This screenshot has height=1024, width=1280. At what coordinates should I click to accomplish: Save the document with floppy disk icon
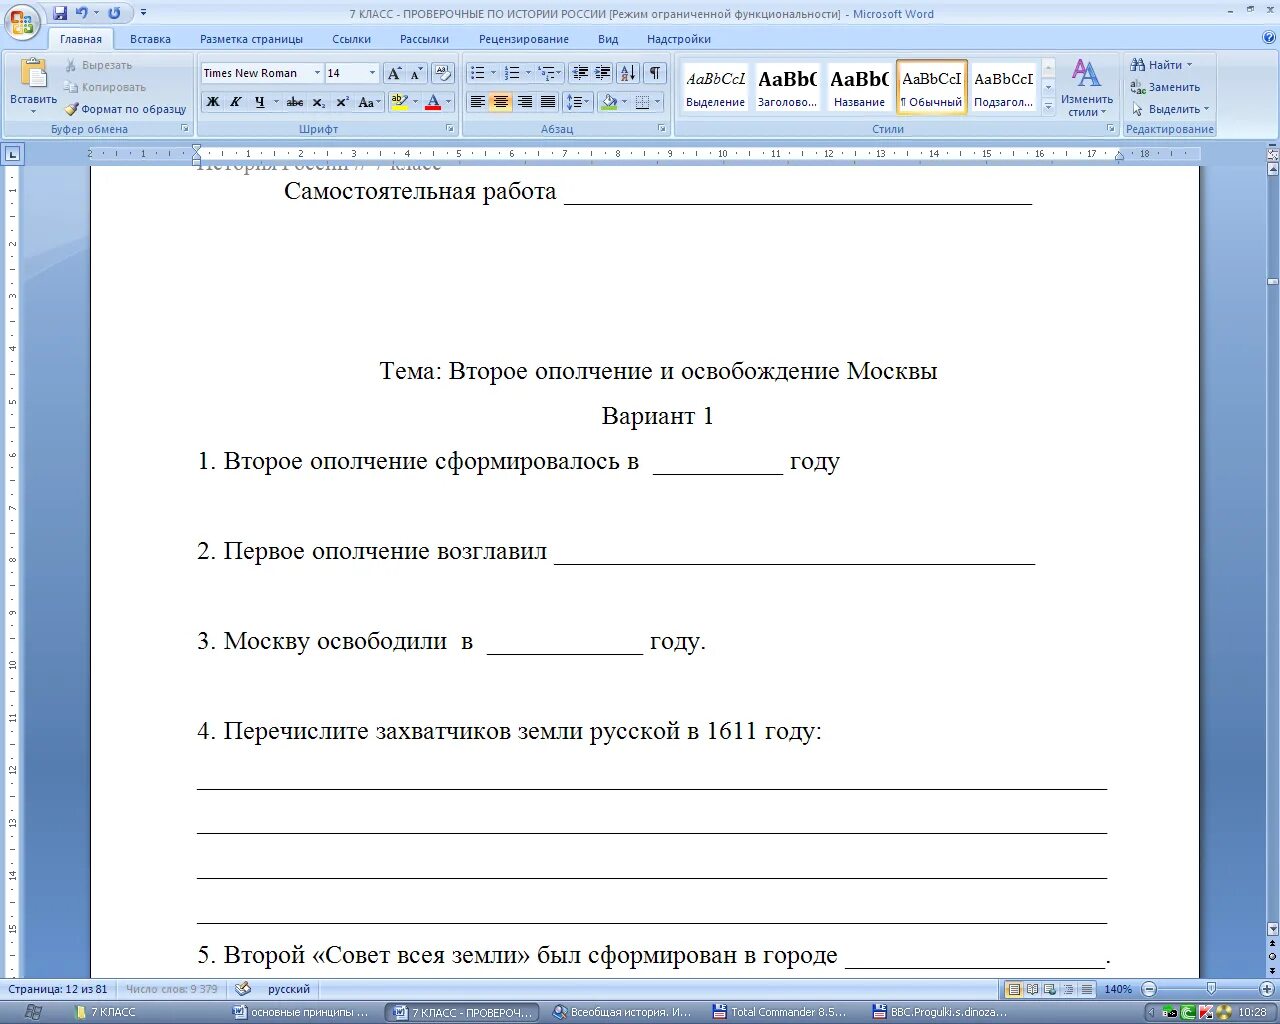[x=60, y=13]
